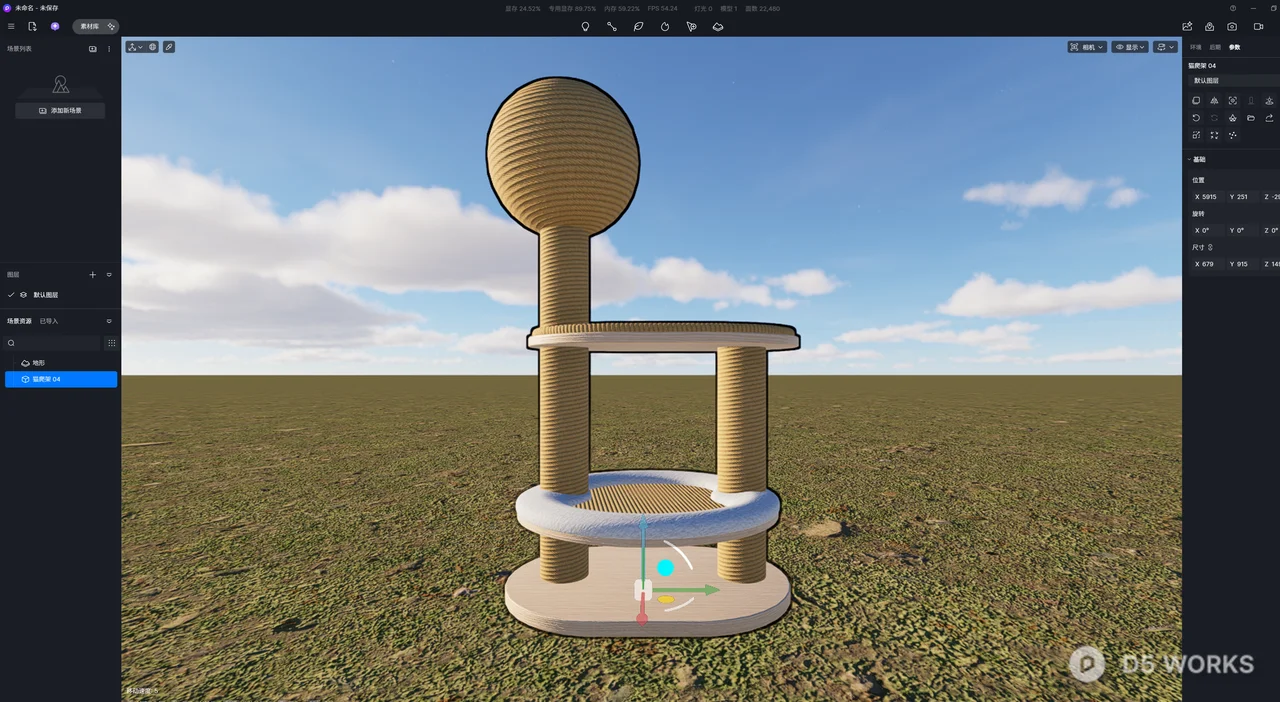
Task: Toggle the globe coordinate icon
Action: tap(153, 47)
